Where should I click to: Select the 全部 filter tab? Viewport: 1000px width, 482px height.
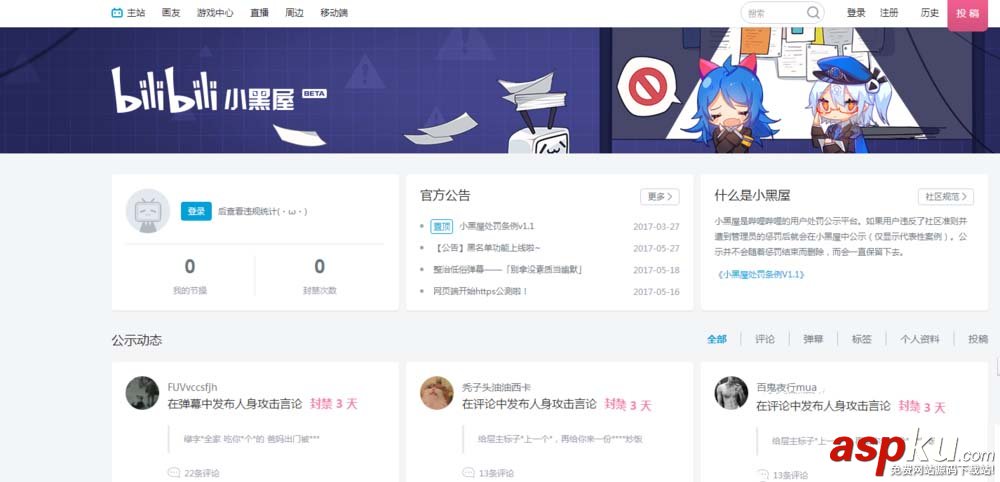pos(717,339)
